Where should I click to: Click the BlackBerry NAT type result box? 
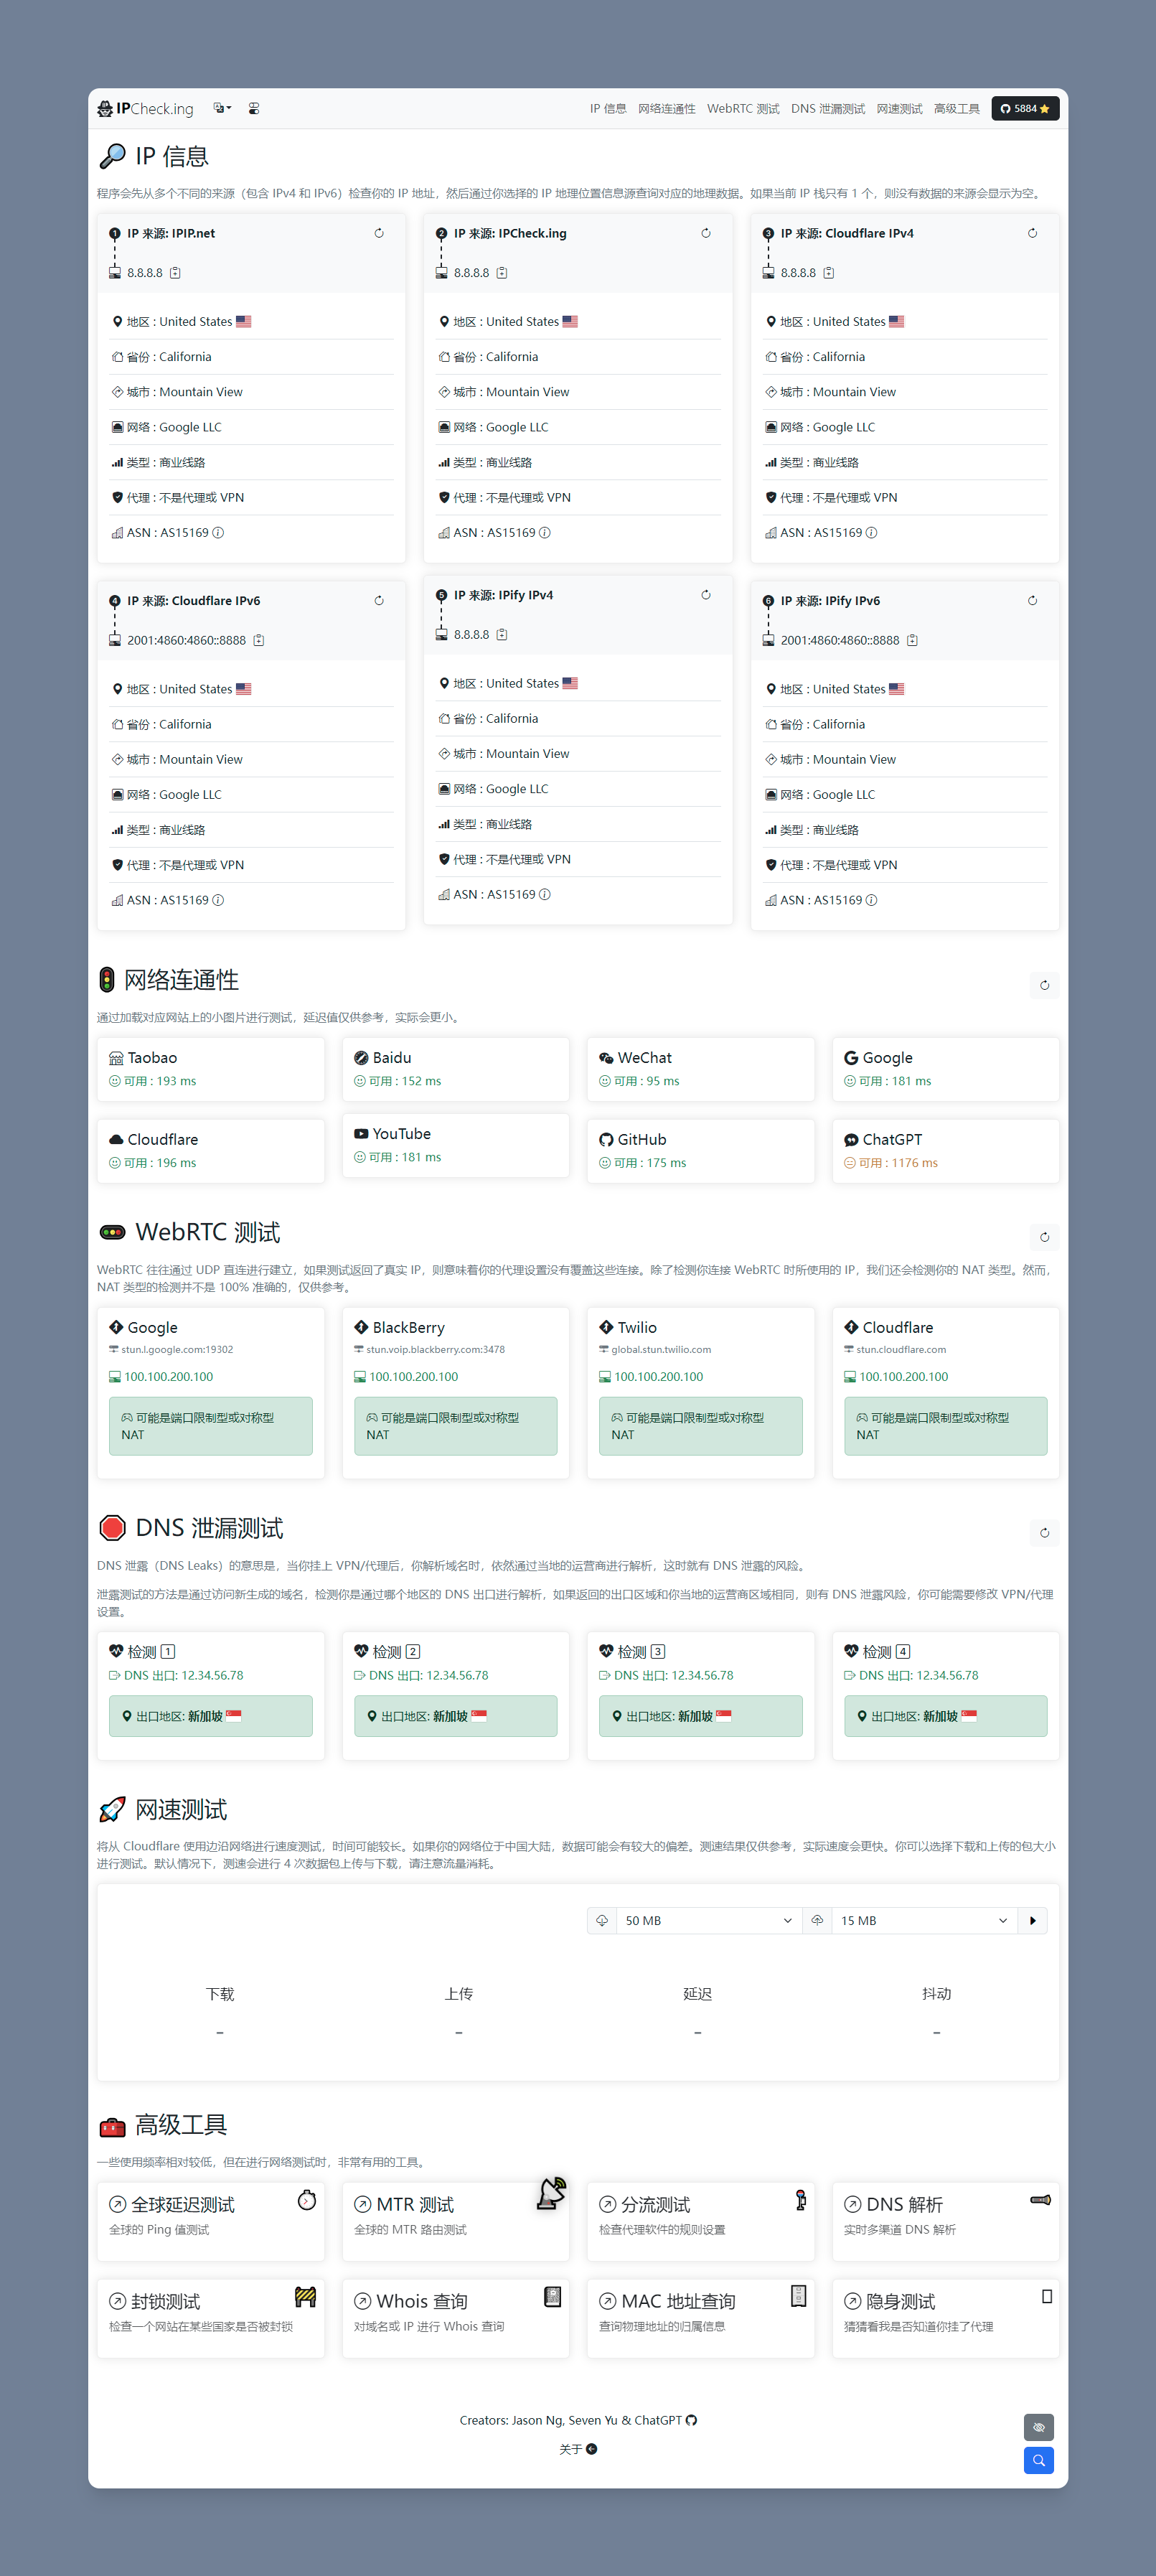(456, 1426)
